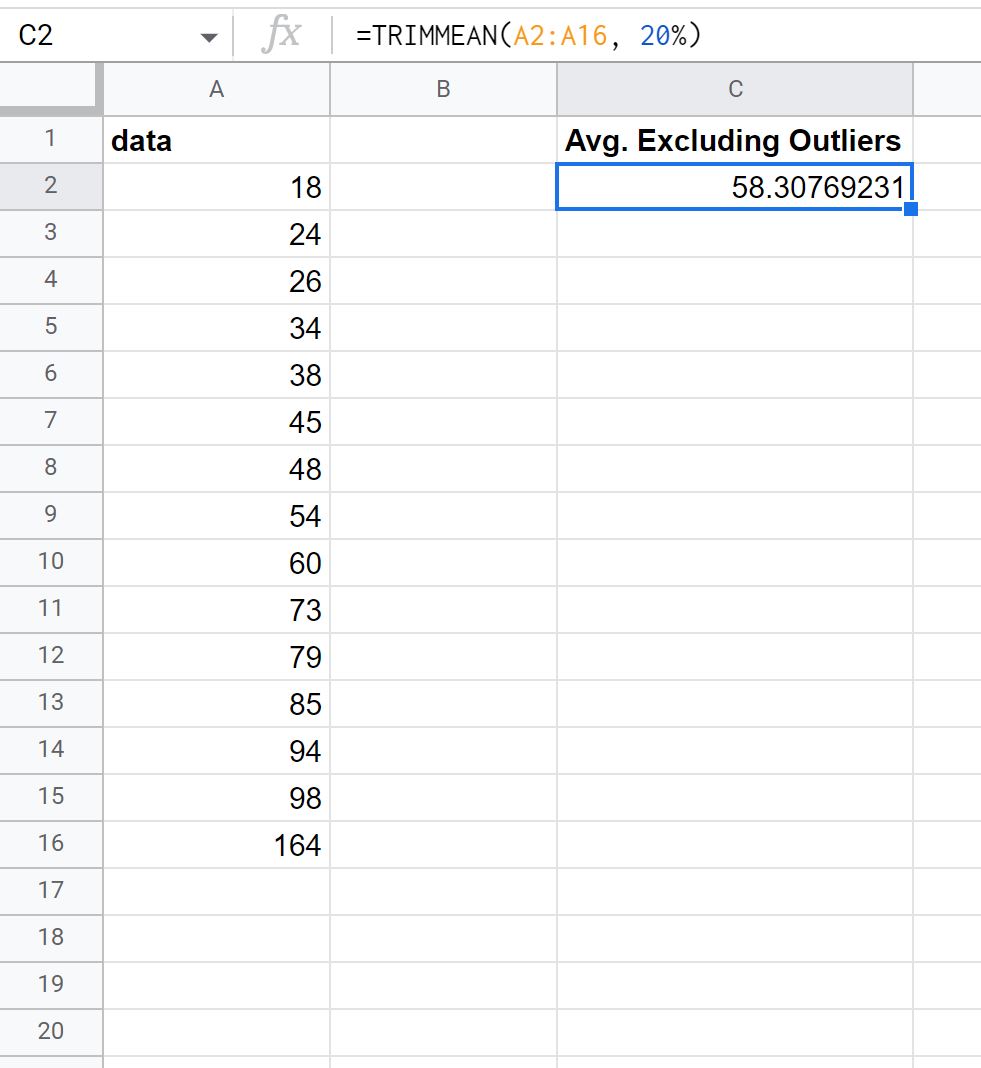Open the Name box dropdown arrow

click(x=209, y=37)
